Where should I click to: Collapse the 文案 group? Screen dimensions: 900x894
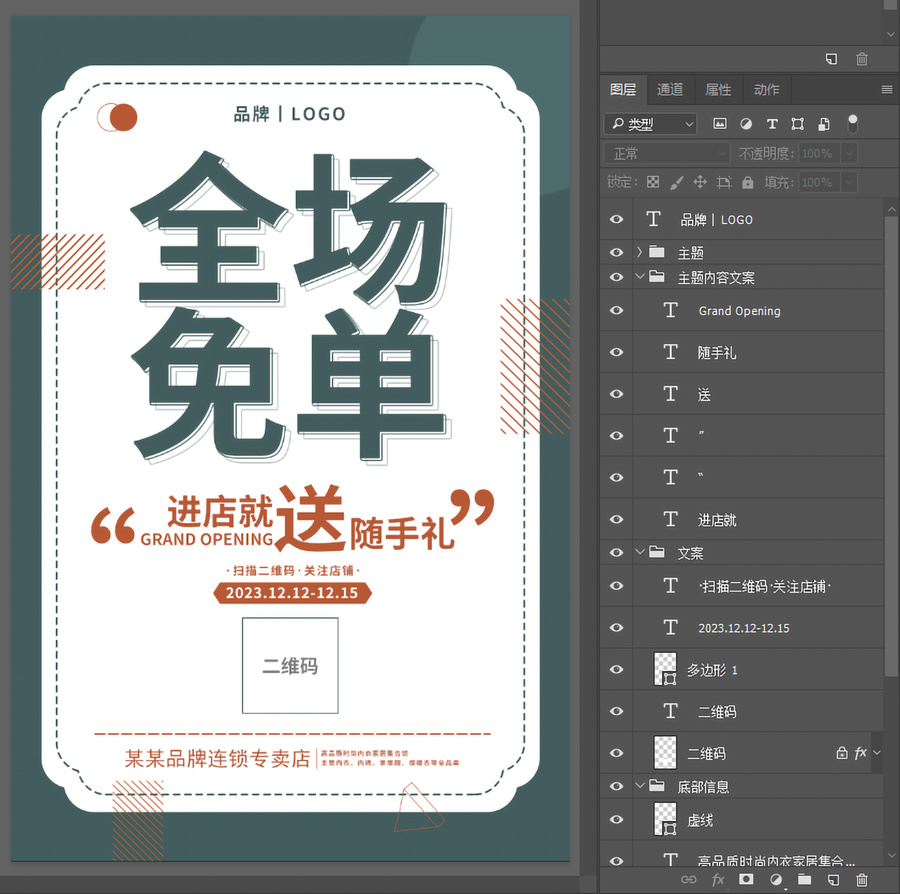pyautogui.click(x=640, y=552)
